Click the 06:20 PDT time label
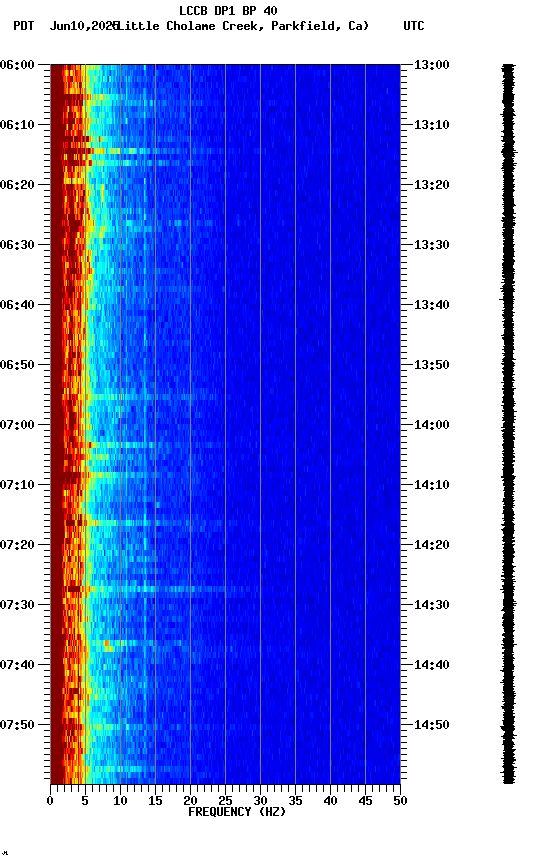552x864 pixels. (x=17, y=185)
